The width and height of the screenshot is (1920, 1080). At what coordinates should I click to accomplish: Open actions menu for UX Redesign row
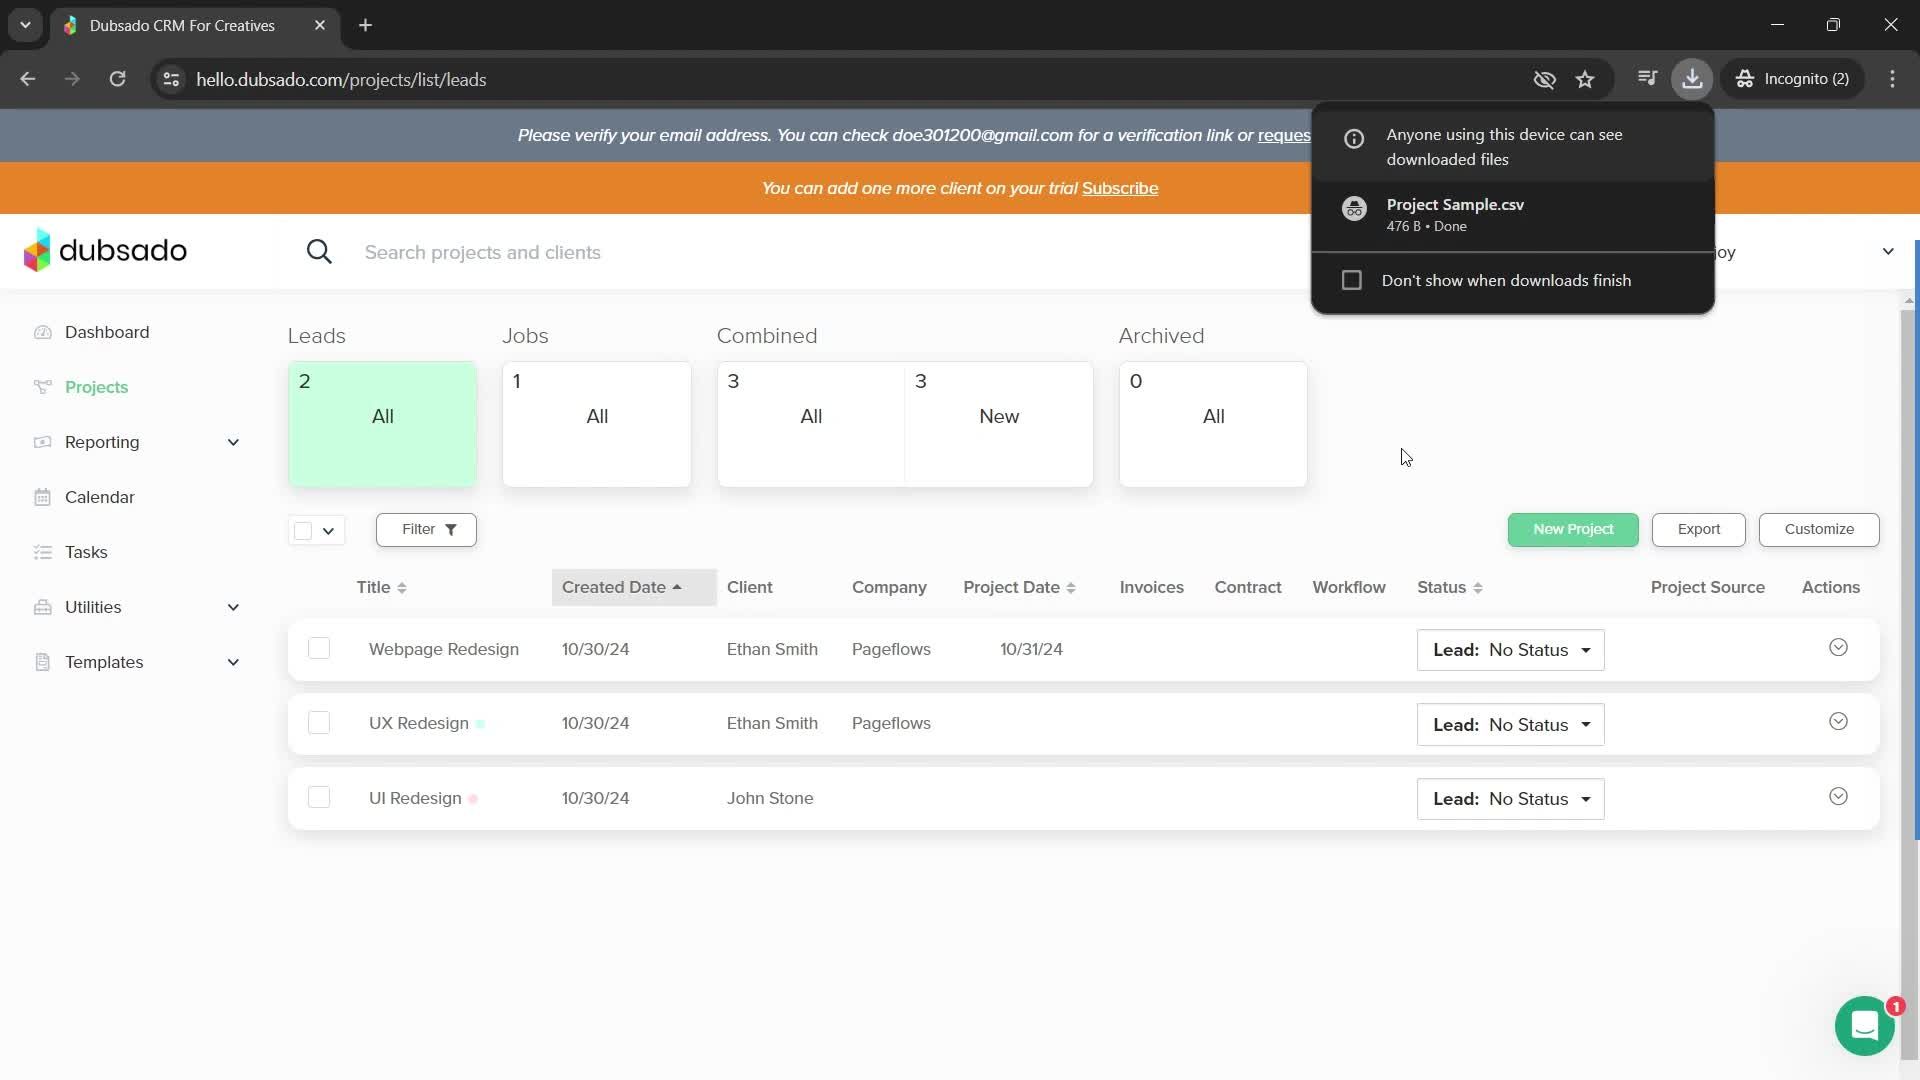(1838, 722)
